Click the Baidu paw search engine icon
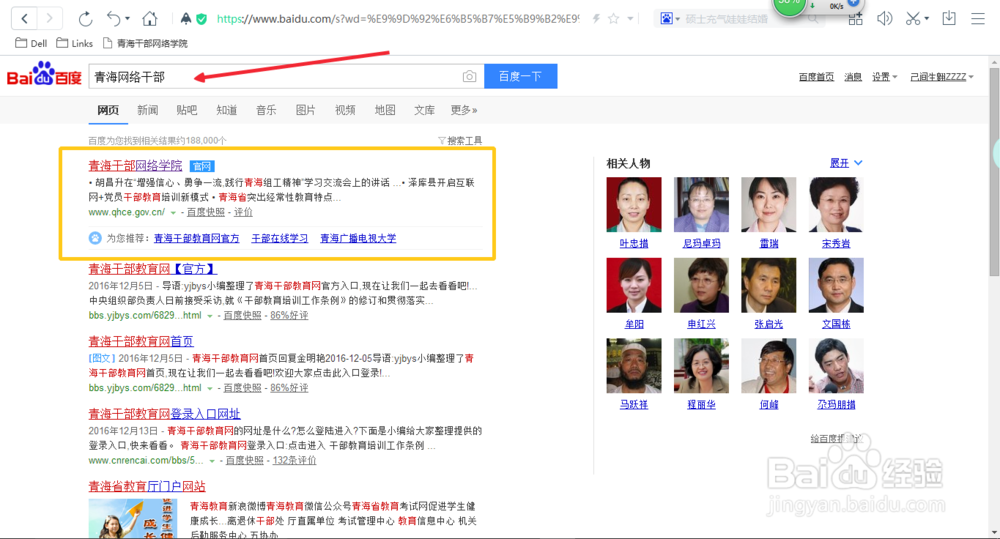This screenshot has width=1000, height=539. pos(666,19)
